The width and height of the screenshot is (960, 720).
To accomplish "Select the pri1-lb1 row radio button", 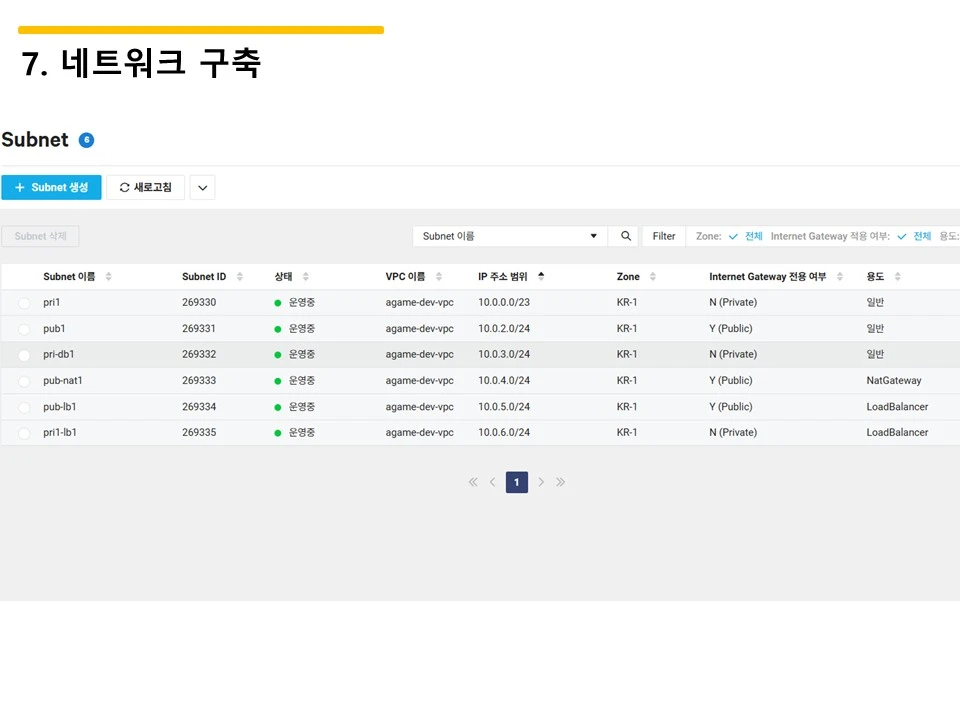I will coord(24,433).
